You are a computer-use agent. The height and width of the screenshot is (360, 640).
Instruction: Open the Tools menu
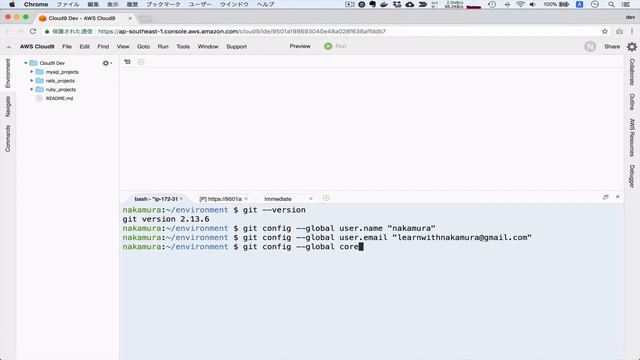(x=183, y=47)
